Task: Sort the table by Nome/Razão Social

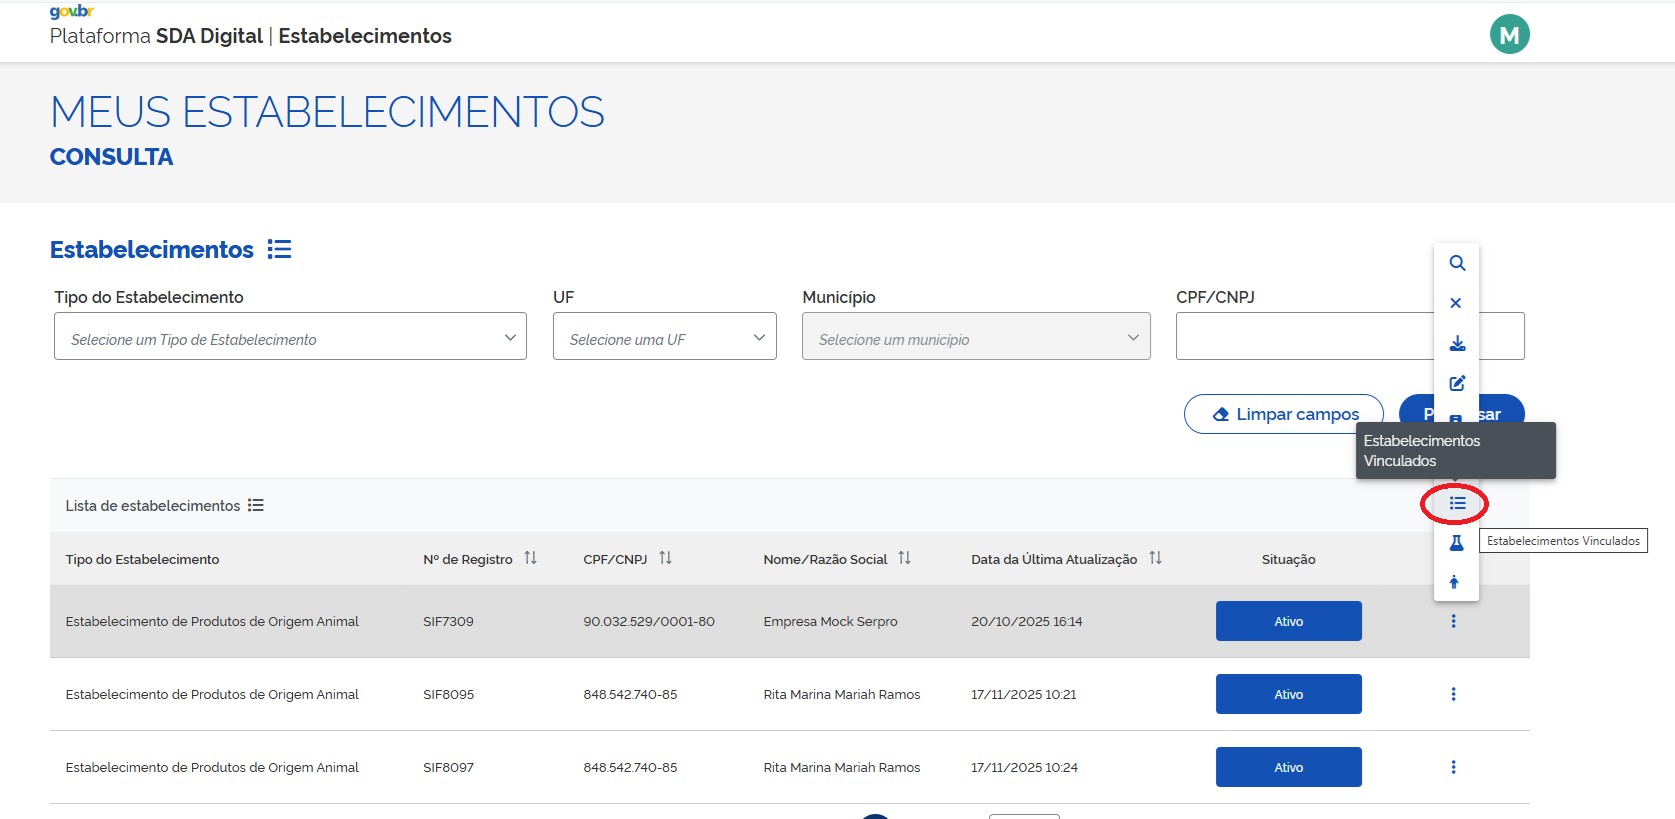Action: (904, 558)
